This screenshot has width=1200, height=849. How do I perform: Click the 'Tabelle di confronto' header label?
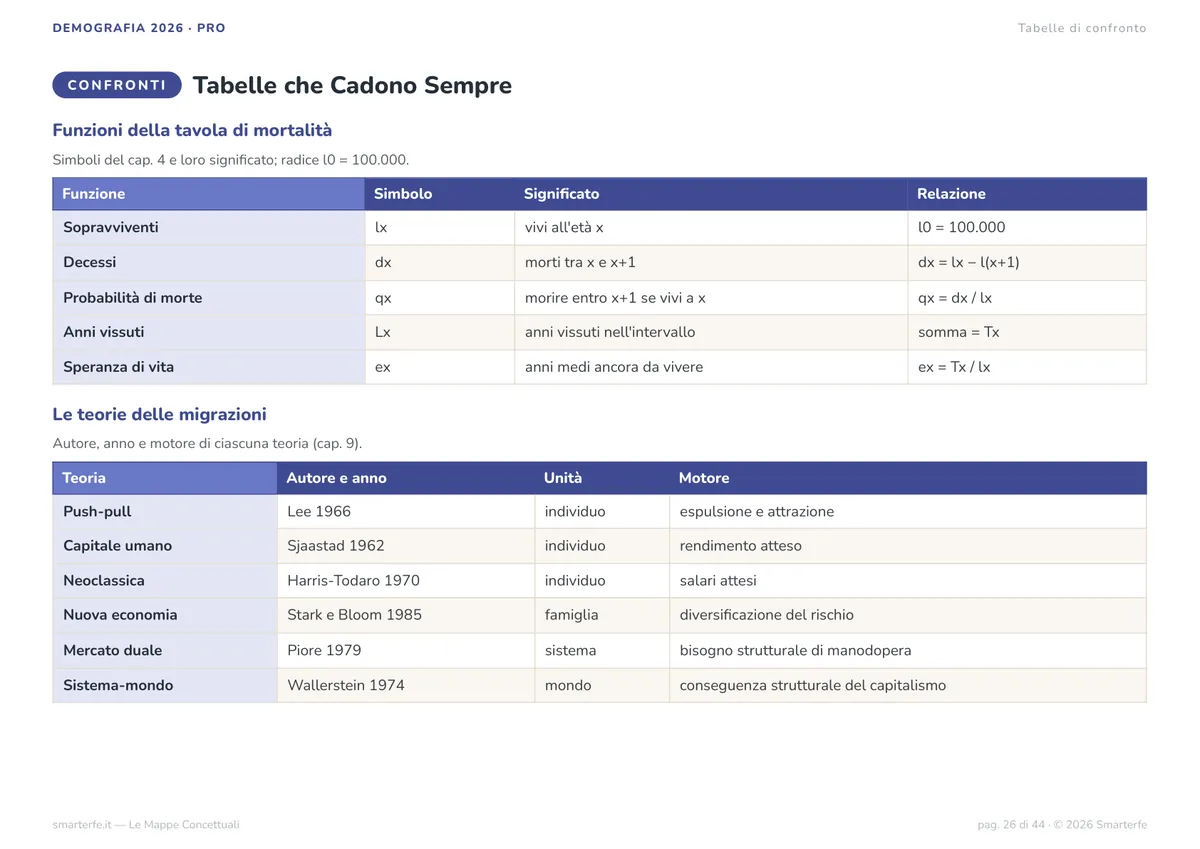[x=1082, y=28]
